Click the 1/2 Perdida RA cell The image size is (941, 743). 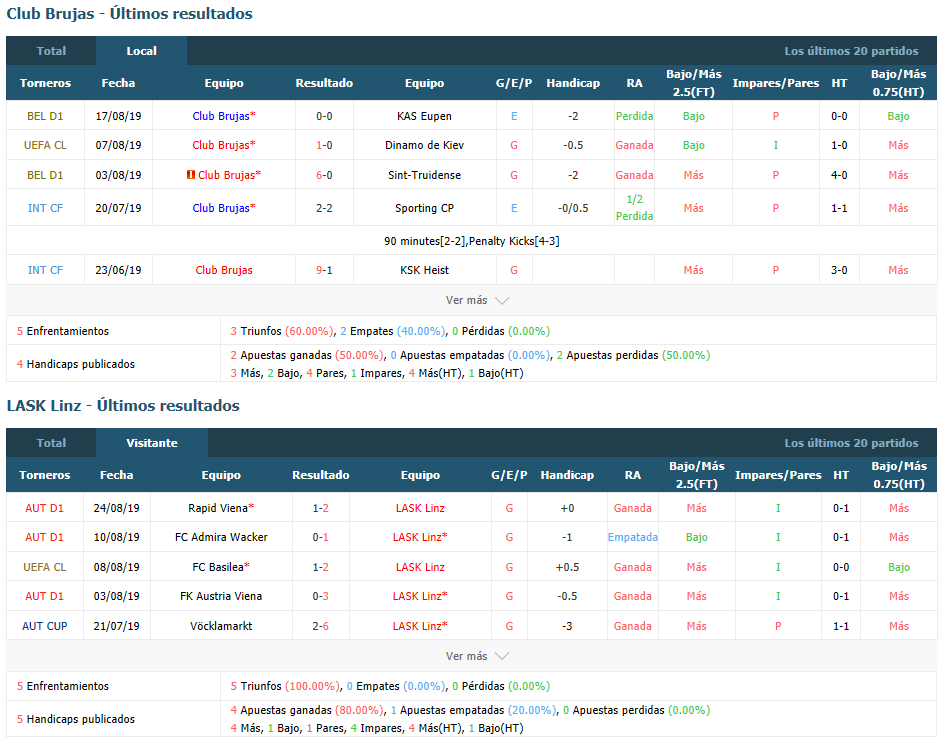click(634, 208)
